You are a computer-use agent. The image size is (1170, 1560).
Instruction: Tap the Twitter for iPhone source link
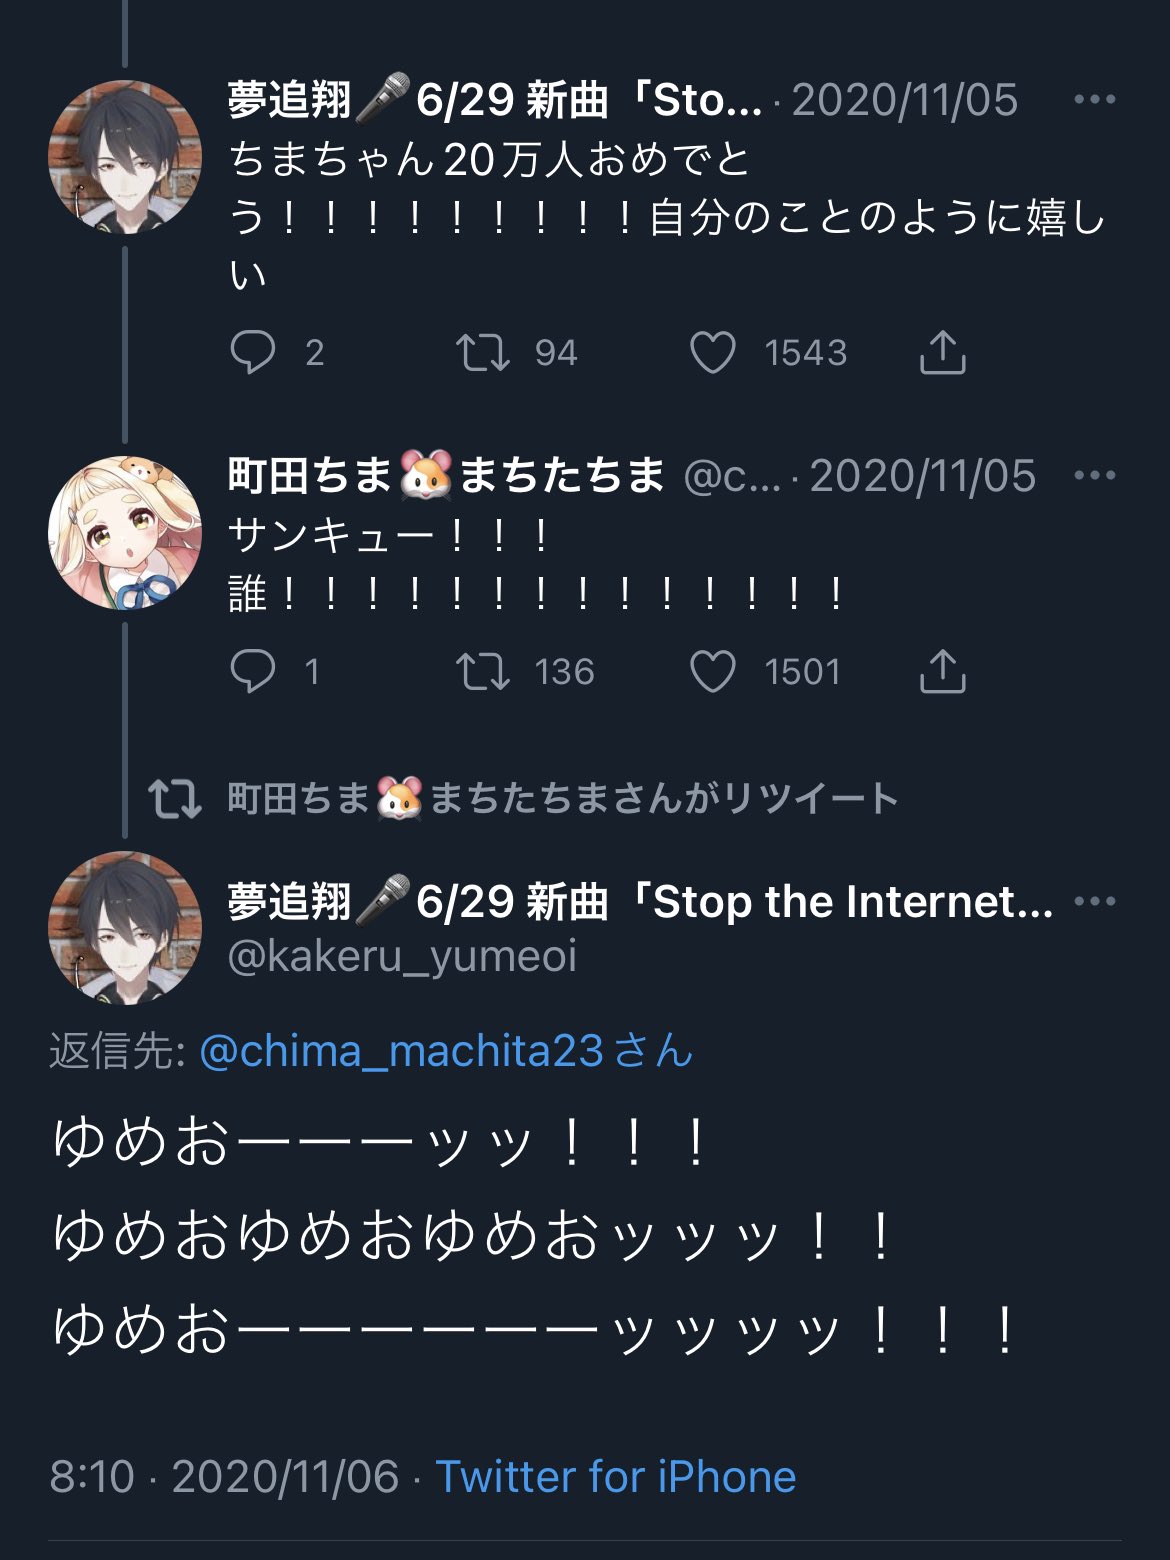(x=616, y=1476)
